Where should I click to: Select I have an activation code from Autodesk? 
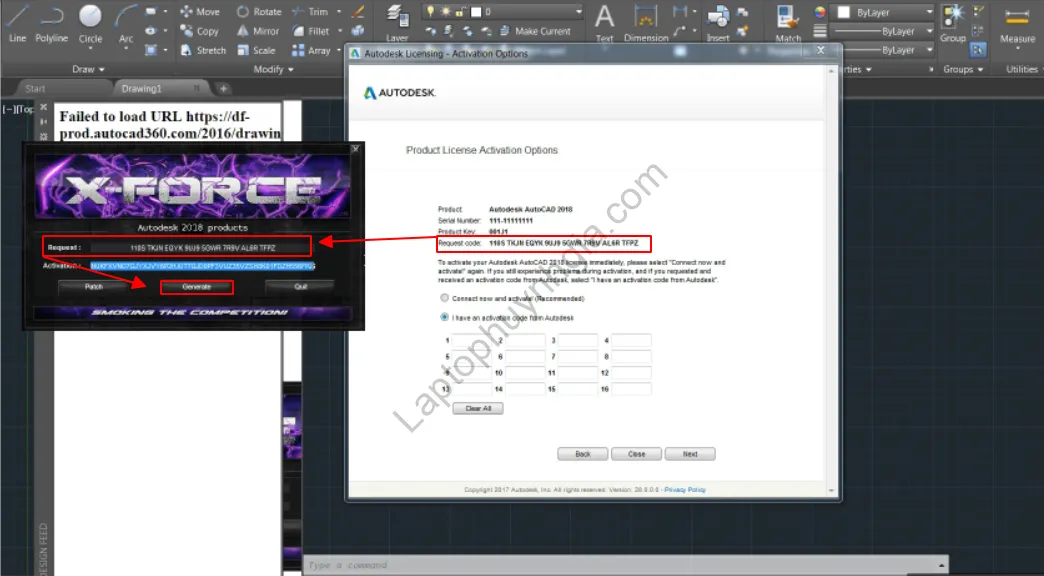pos(443,316)
